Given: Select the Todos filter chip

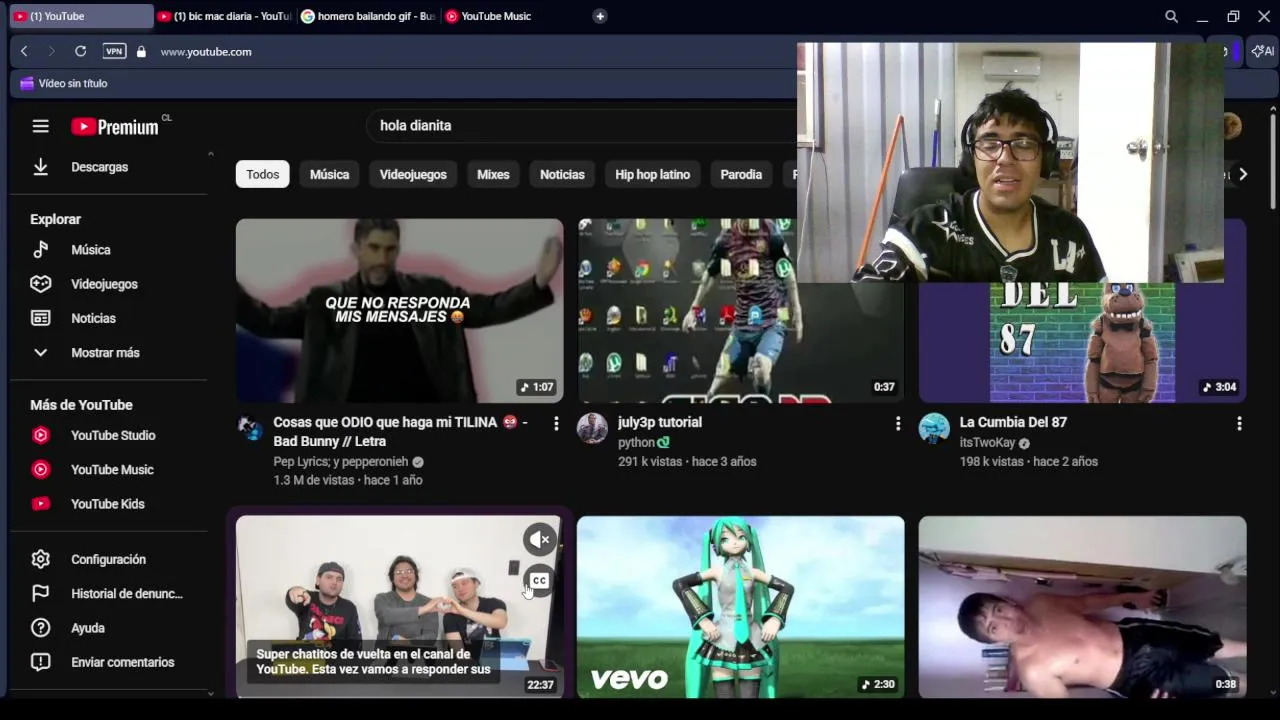Looking at the screenshot, I should 263,174.
